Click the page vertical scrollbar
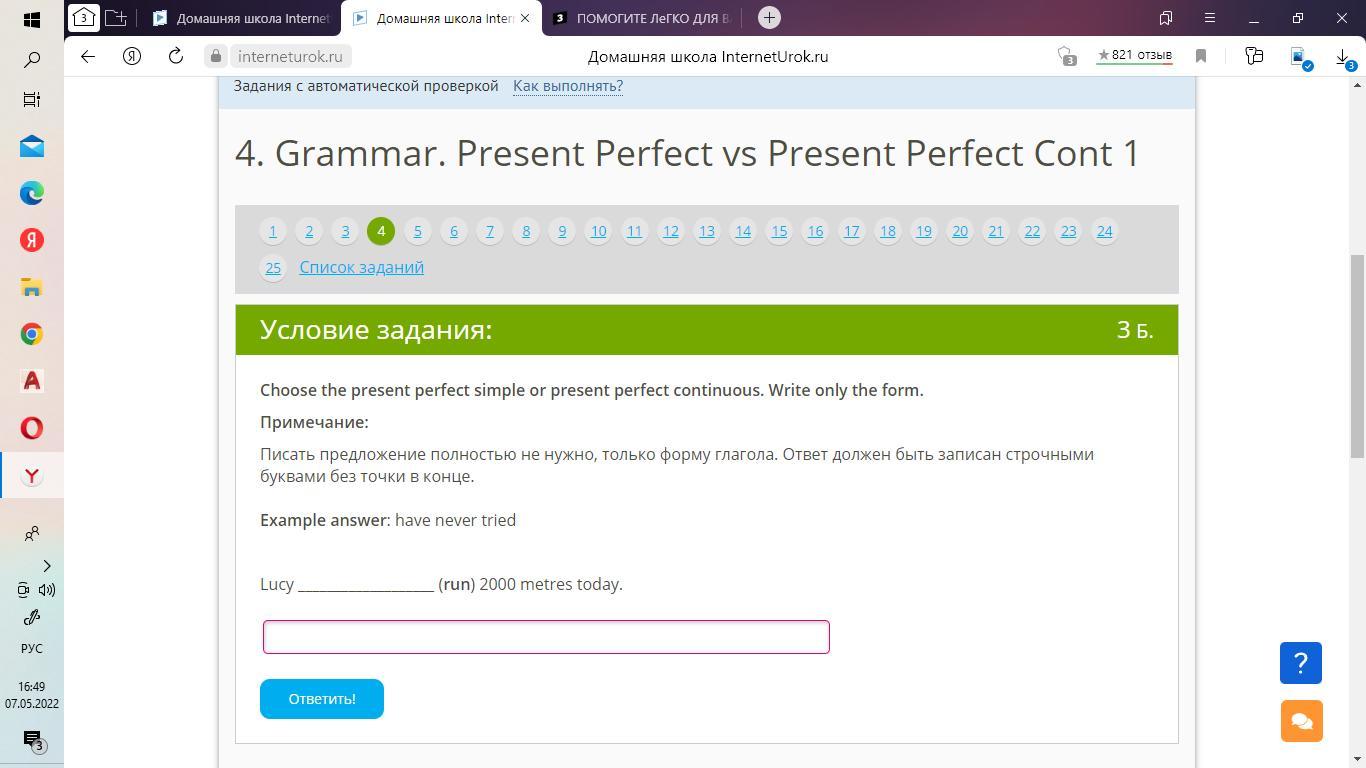 1357,356
